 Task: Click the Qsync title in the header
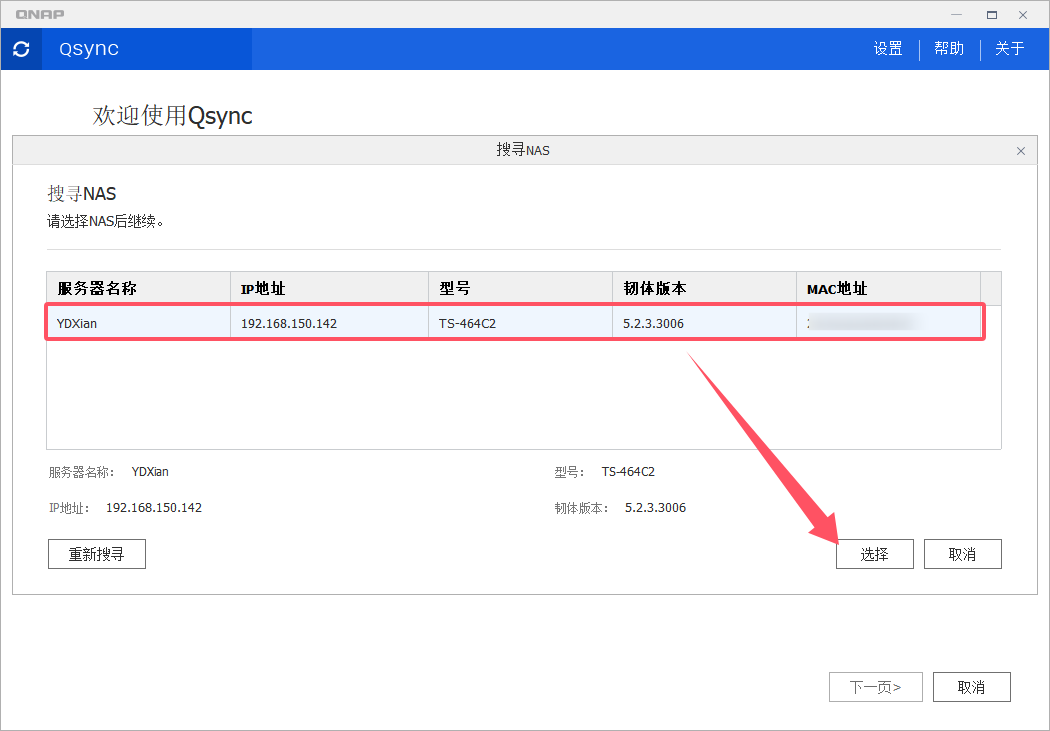click(88, 49)
